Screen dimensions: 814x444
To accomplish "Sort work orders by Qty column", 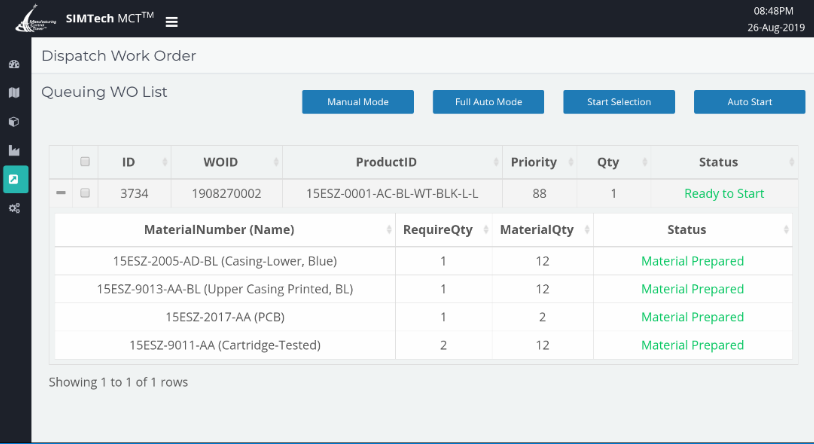I will pyautogui.click(x=614, y=162).
